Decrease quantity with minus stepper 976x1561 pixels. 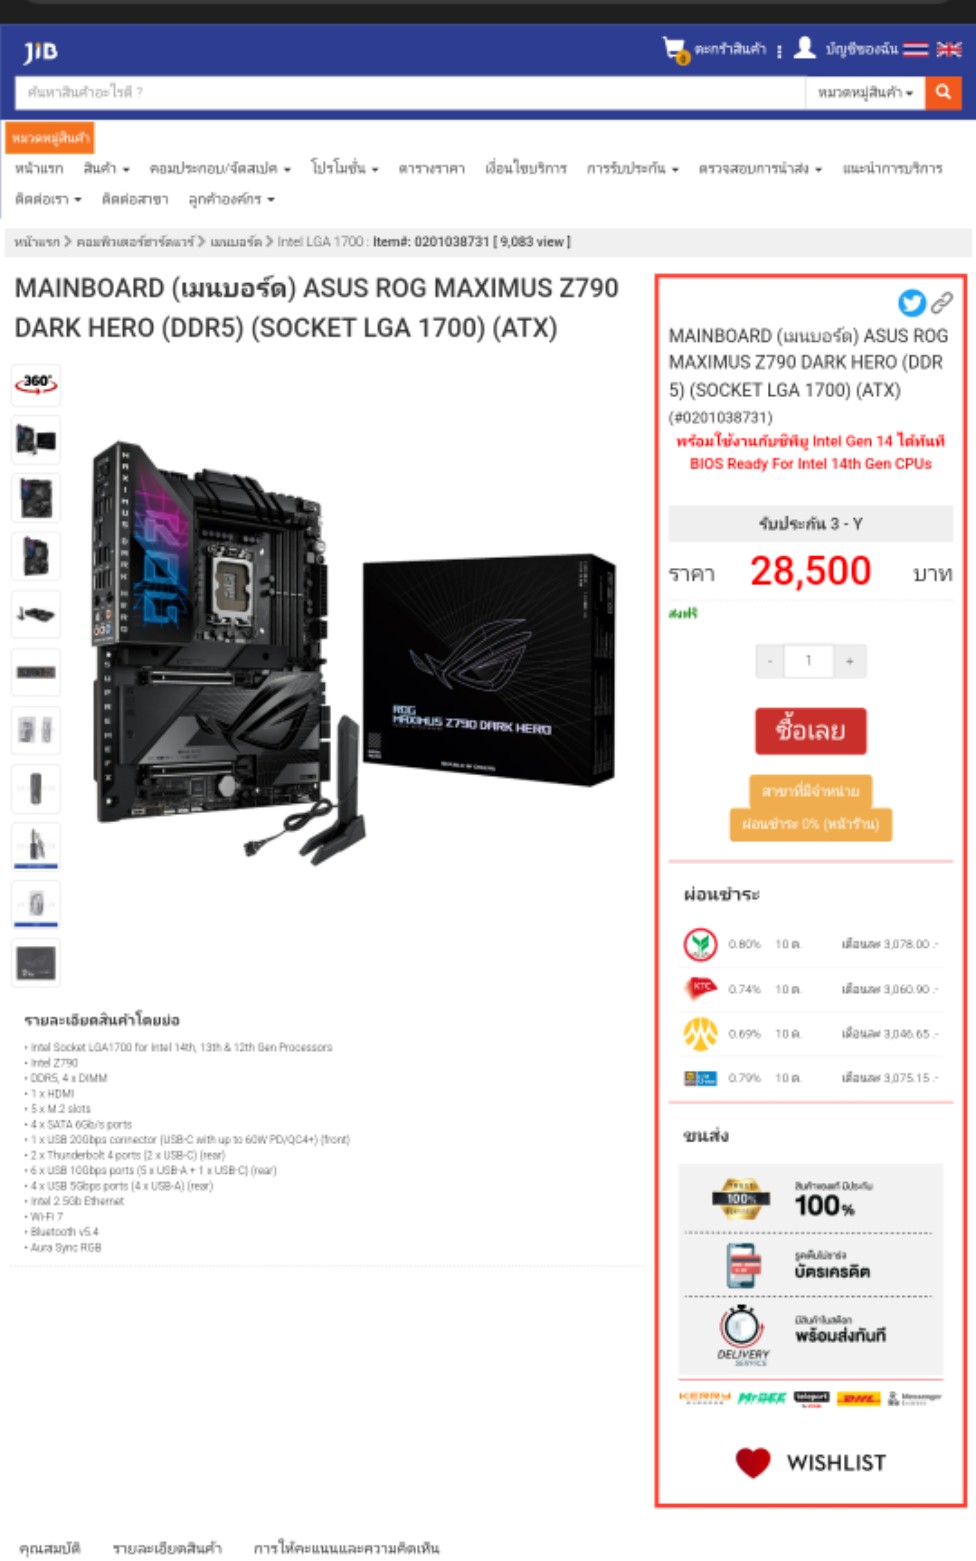tap(770, 661)
